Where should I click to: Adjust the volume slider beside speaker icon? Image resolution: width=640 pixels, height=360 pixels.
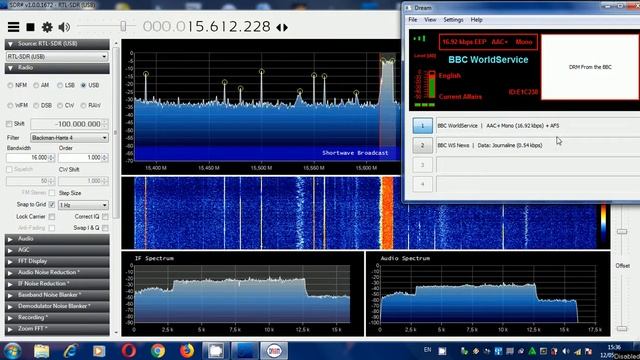point(123,27)
